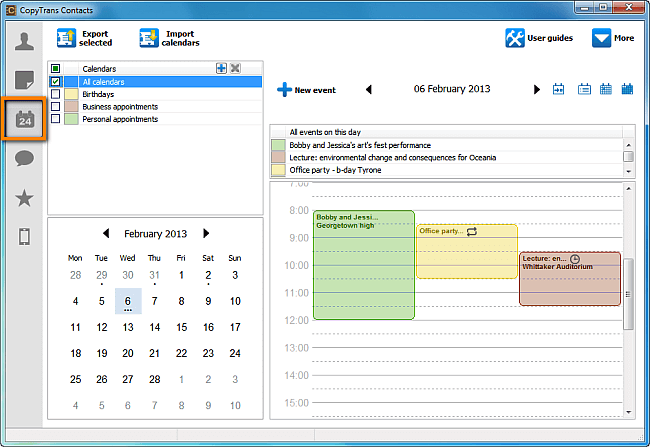Screen dimensions: 650x447
Task: Click the New event button
Action: 307,90
